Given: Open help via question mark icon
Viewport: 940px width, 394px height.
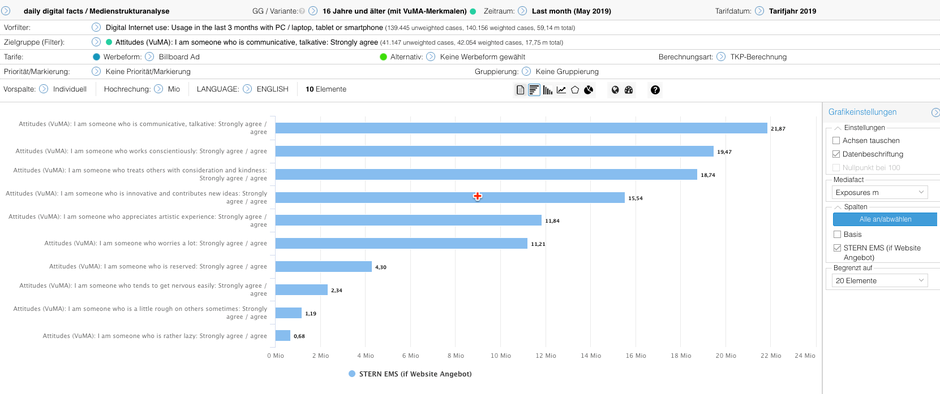Looking at the screenshot, I should pos(655,90).
